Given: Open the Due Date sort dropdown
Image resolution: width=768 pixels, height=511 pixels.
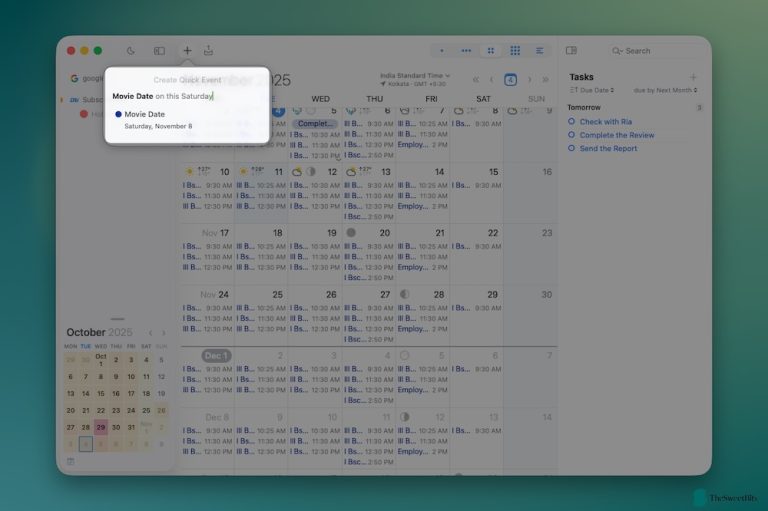Looking at the screenshot, I should tap(592, 90).
